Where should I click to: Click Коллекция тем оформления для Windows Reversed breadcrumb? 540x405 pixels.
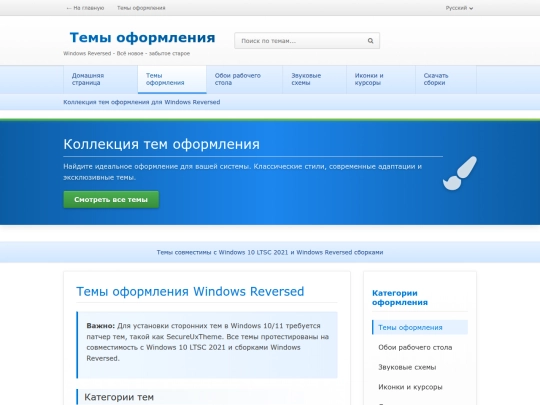(142, 102)
